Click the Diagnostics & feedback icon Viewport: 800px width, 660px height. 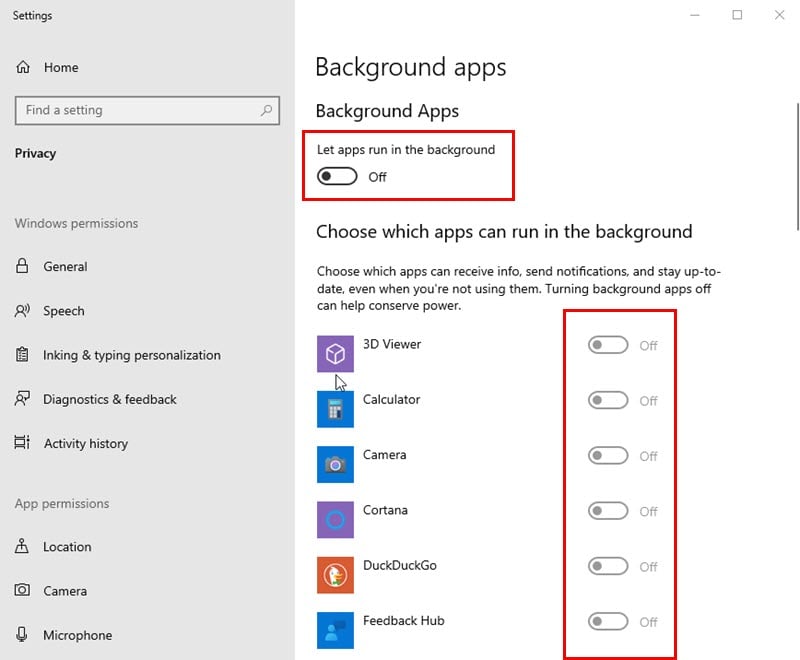pos(24,399)
